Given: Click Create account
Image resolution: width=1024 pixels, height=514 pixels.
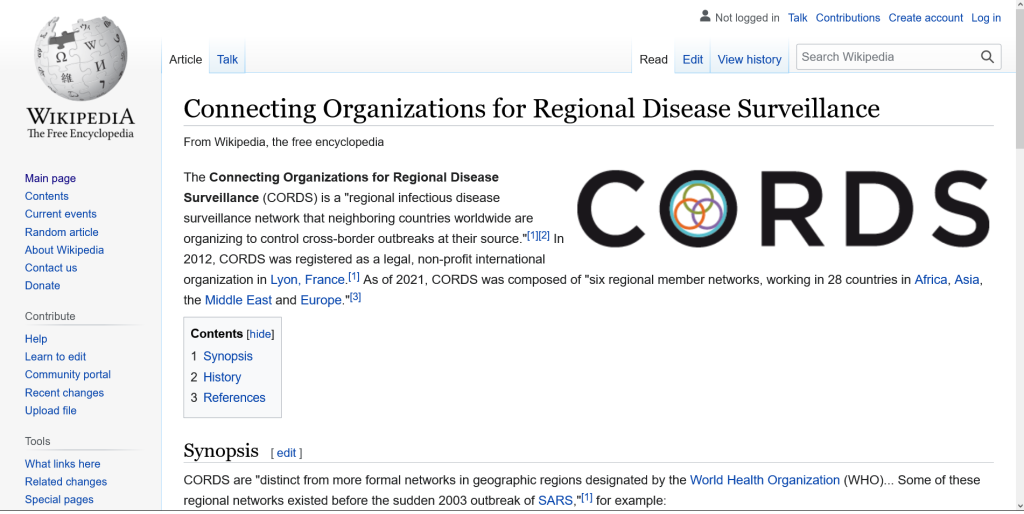Looking at the screenshot, I should 925,18.
